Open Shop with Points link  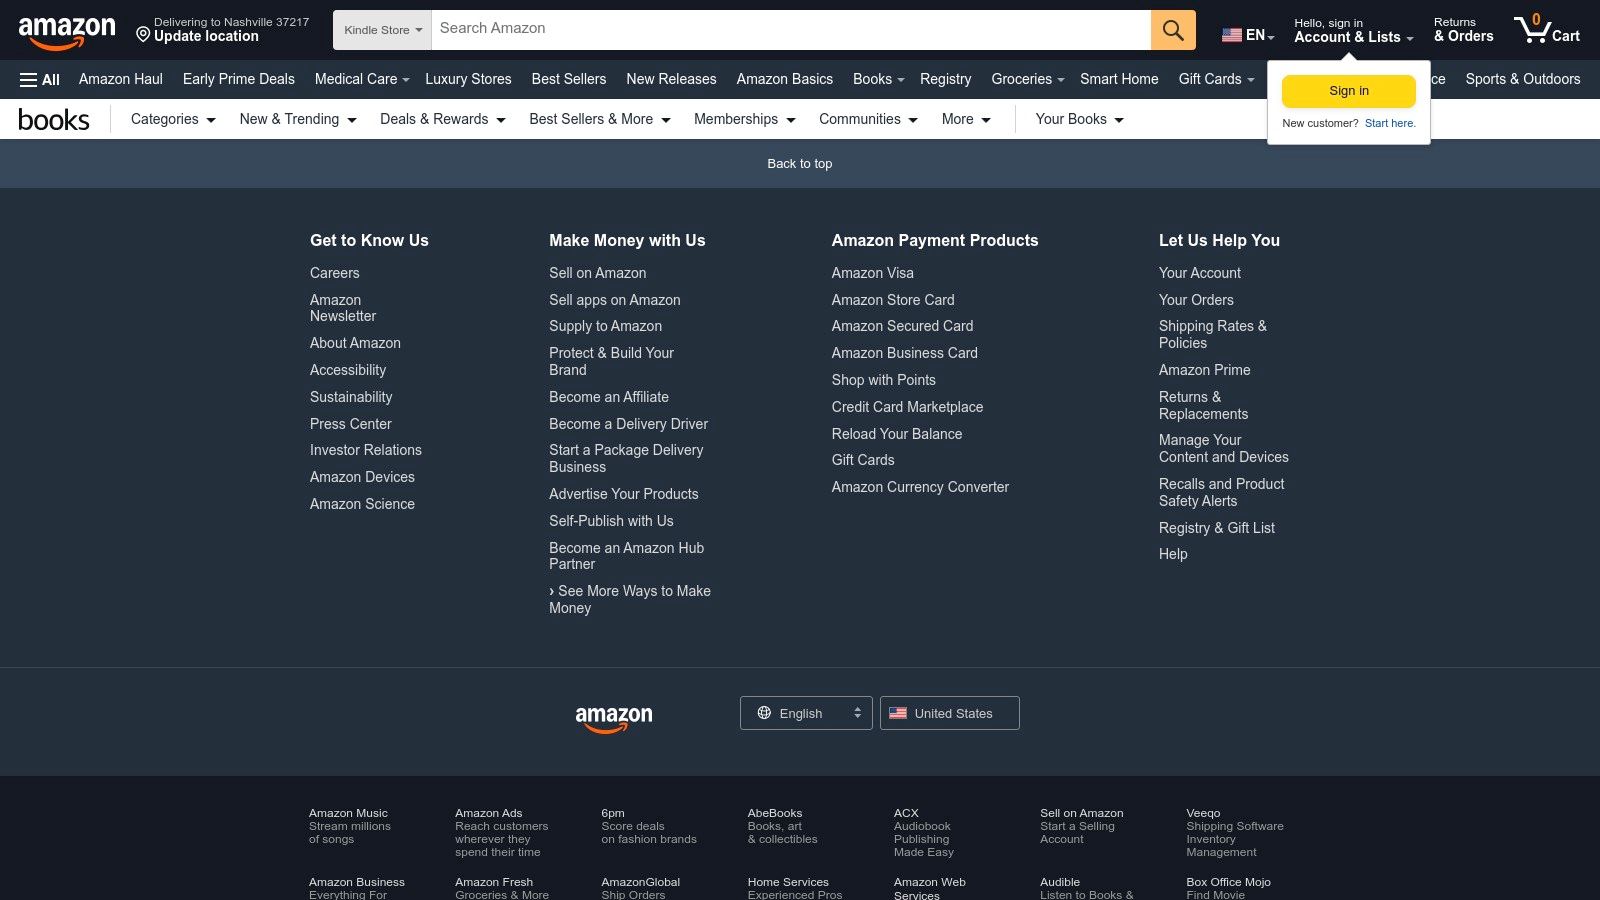(884, 380)
